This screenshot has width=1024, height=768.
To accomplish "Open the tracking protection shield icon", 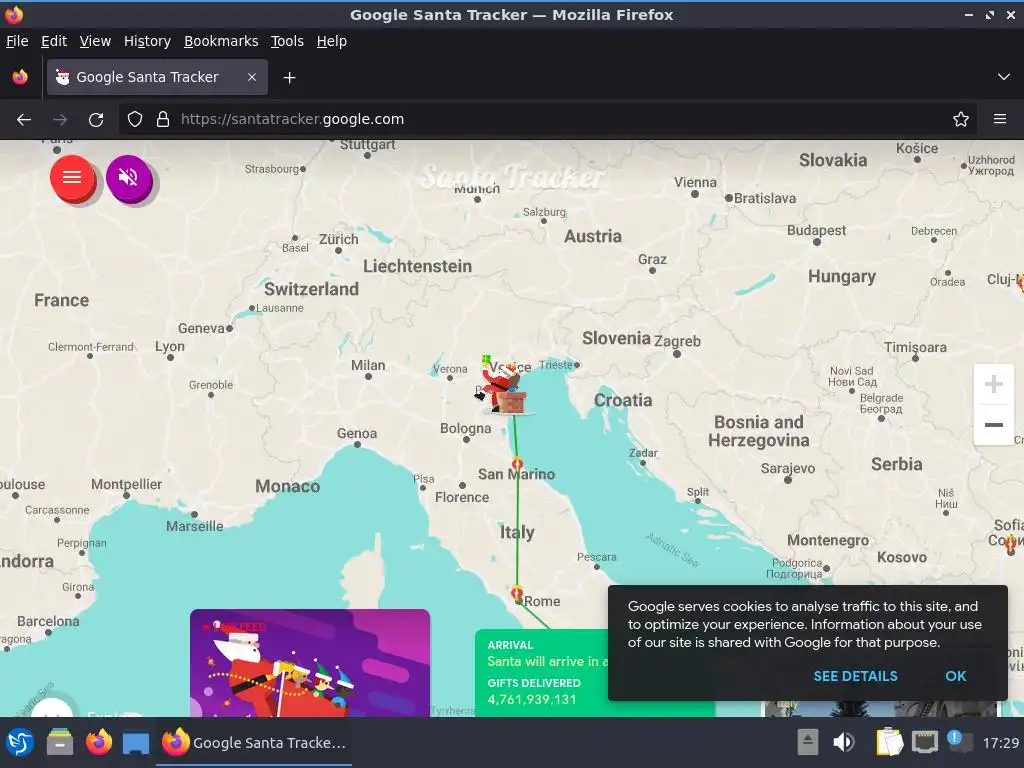I will (x=135, y=120).
